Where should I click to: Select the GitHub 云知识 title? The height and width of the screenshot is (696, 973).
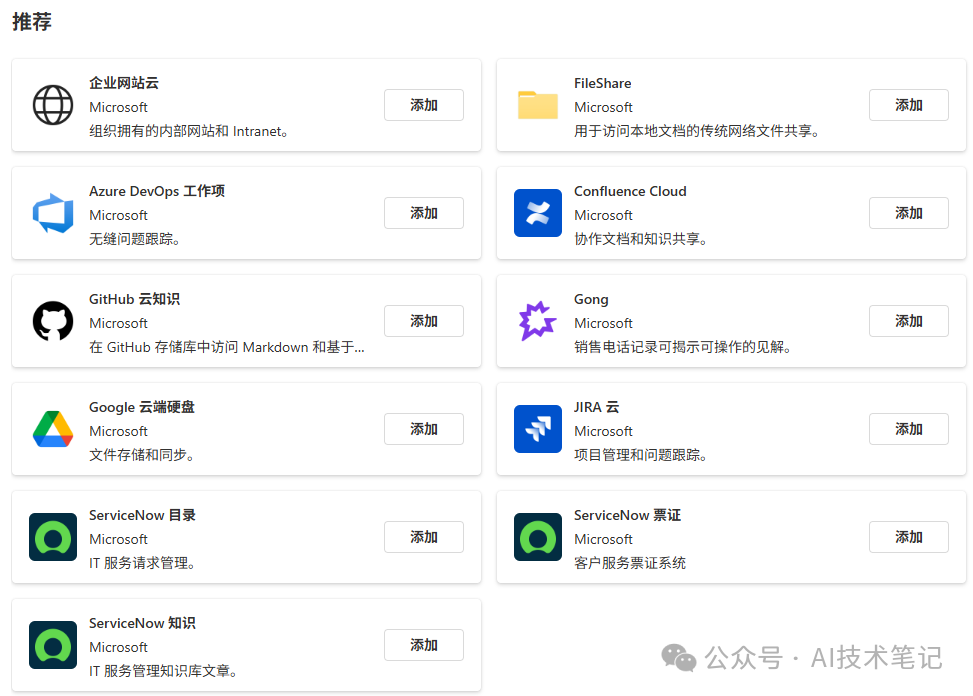point(134,299)
